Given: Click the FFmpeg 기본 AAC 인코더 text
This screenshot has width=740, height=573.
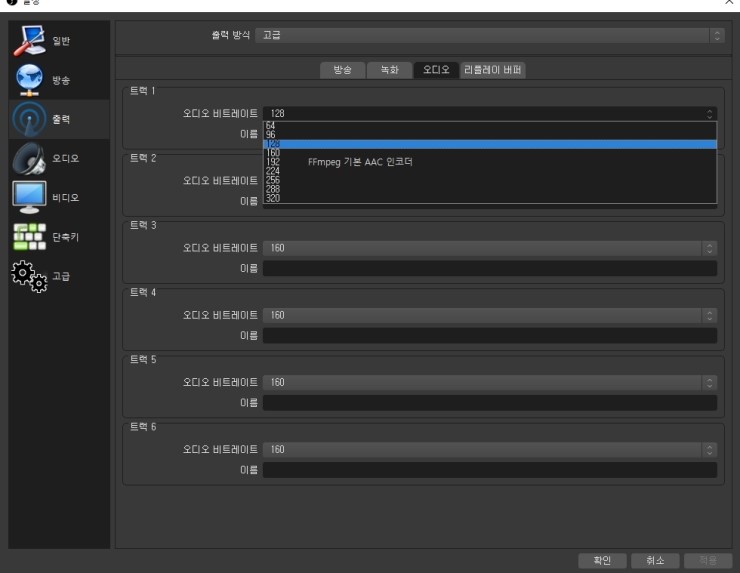Looking at the screenshot, I should pos(360,162).
